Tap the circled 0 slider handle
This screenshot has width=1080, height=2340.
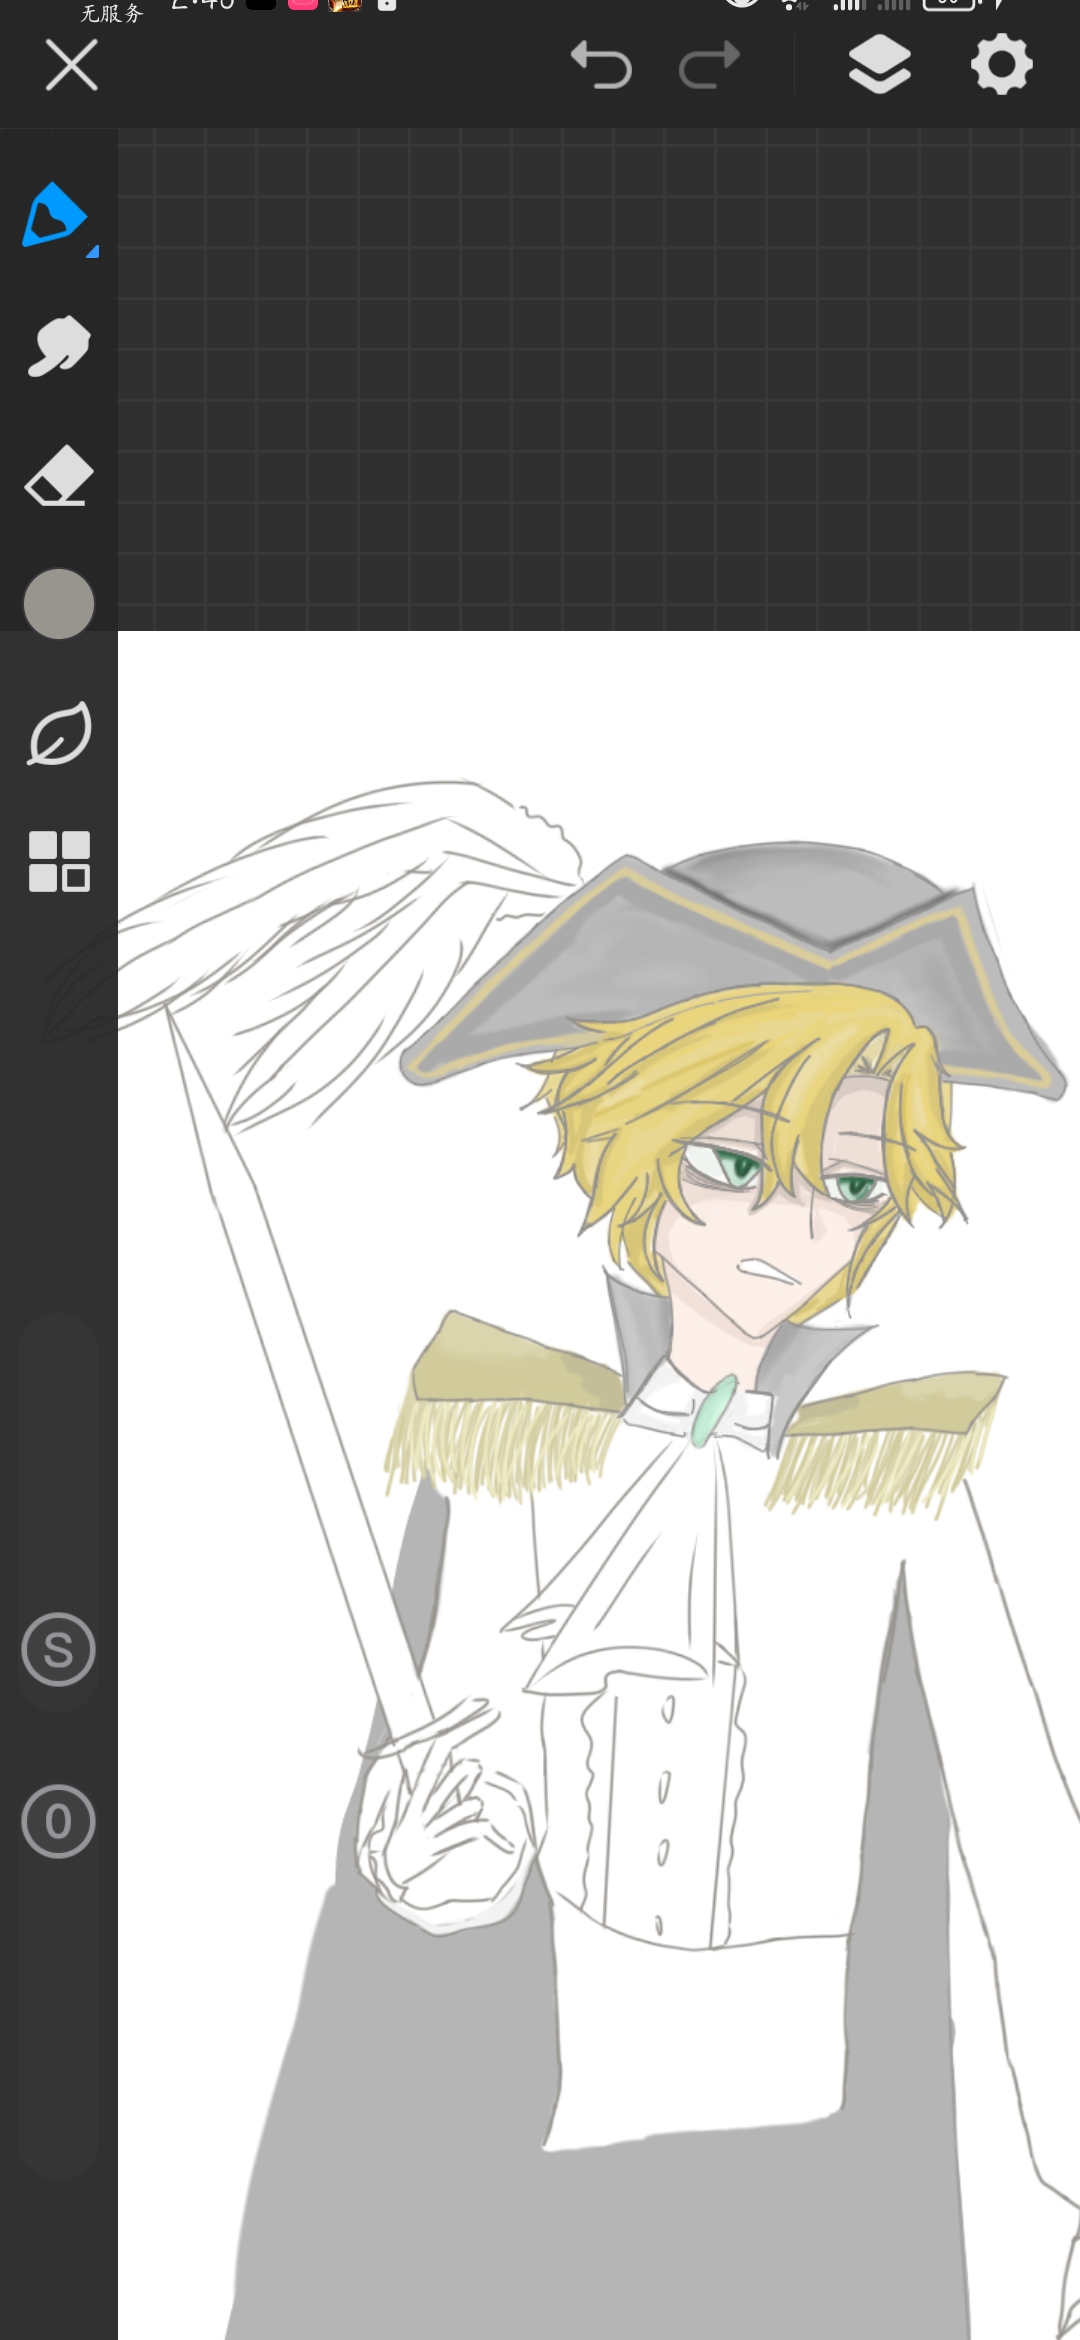[x=59, y=1821]
